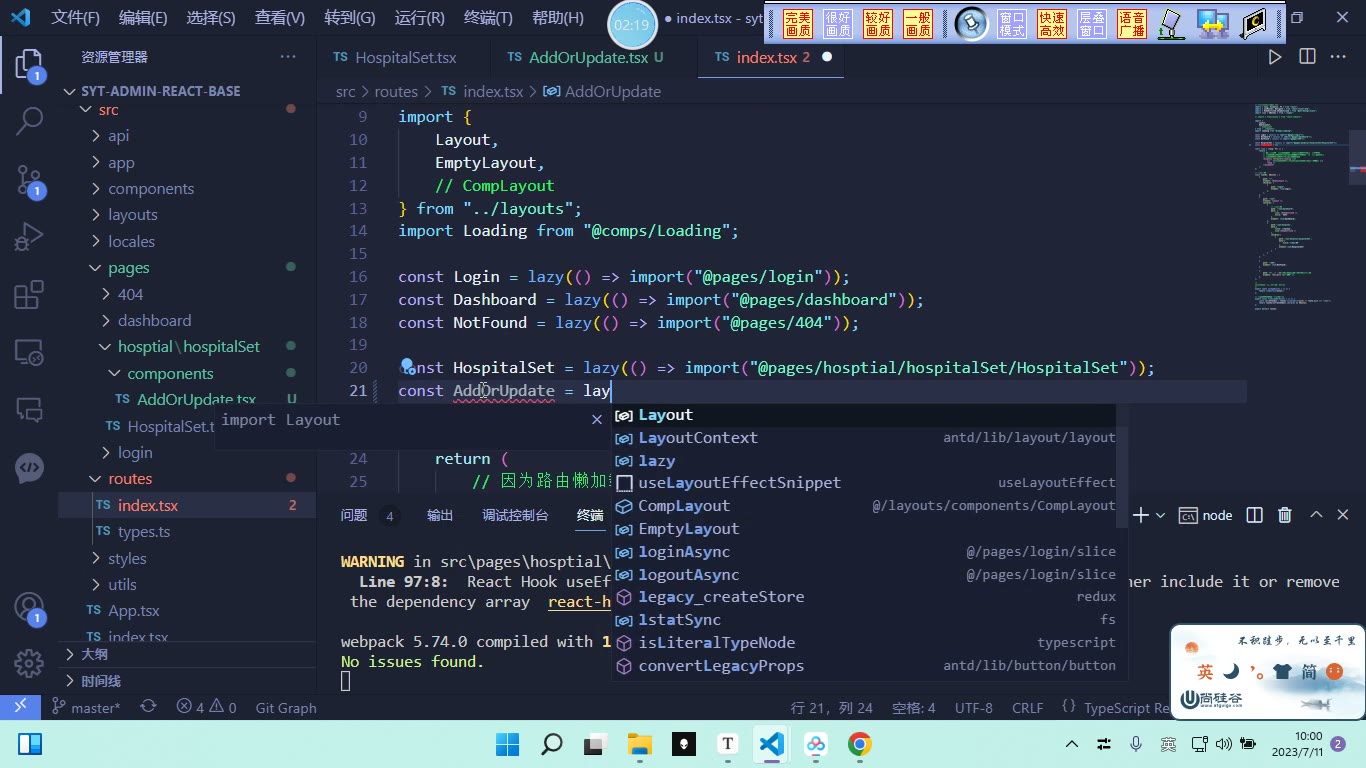Collapse the routes folder
The height and width of the screenshot is (768, 1366).
click(130, 479)
